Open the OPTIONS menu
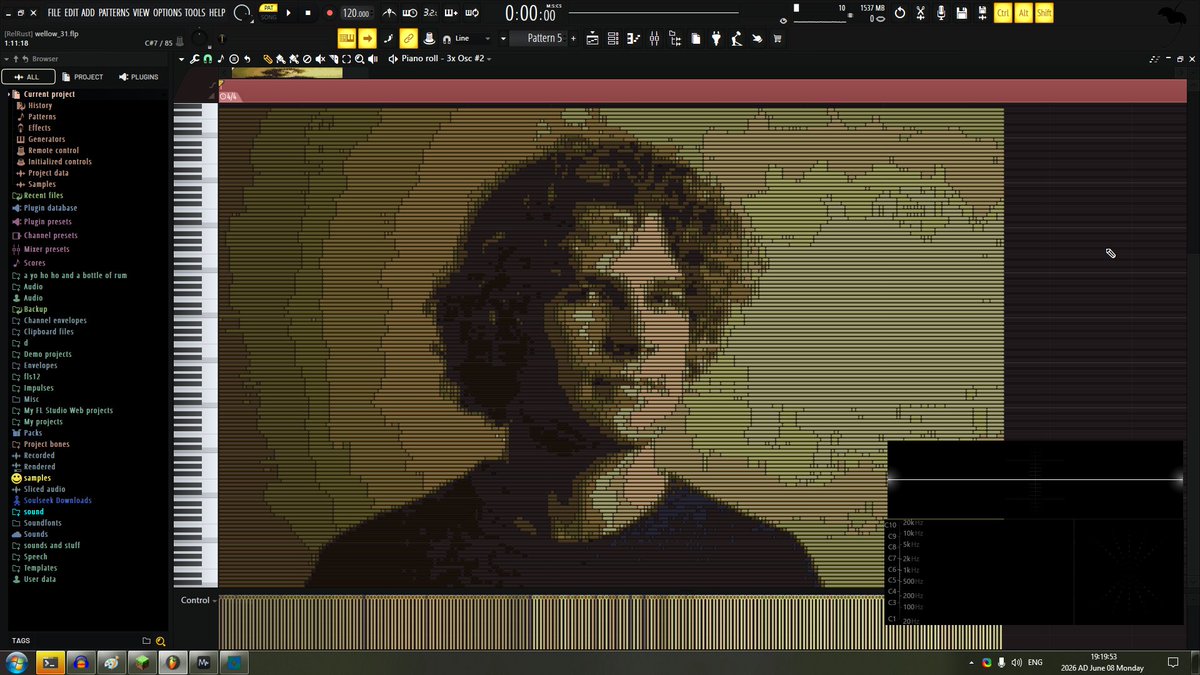The width and height of the screenshot is (1200, 675). pos(167,12)
